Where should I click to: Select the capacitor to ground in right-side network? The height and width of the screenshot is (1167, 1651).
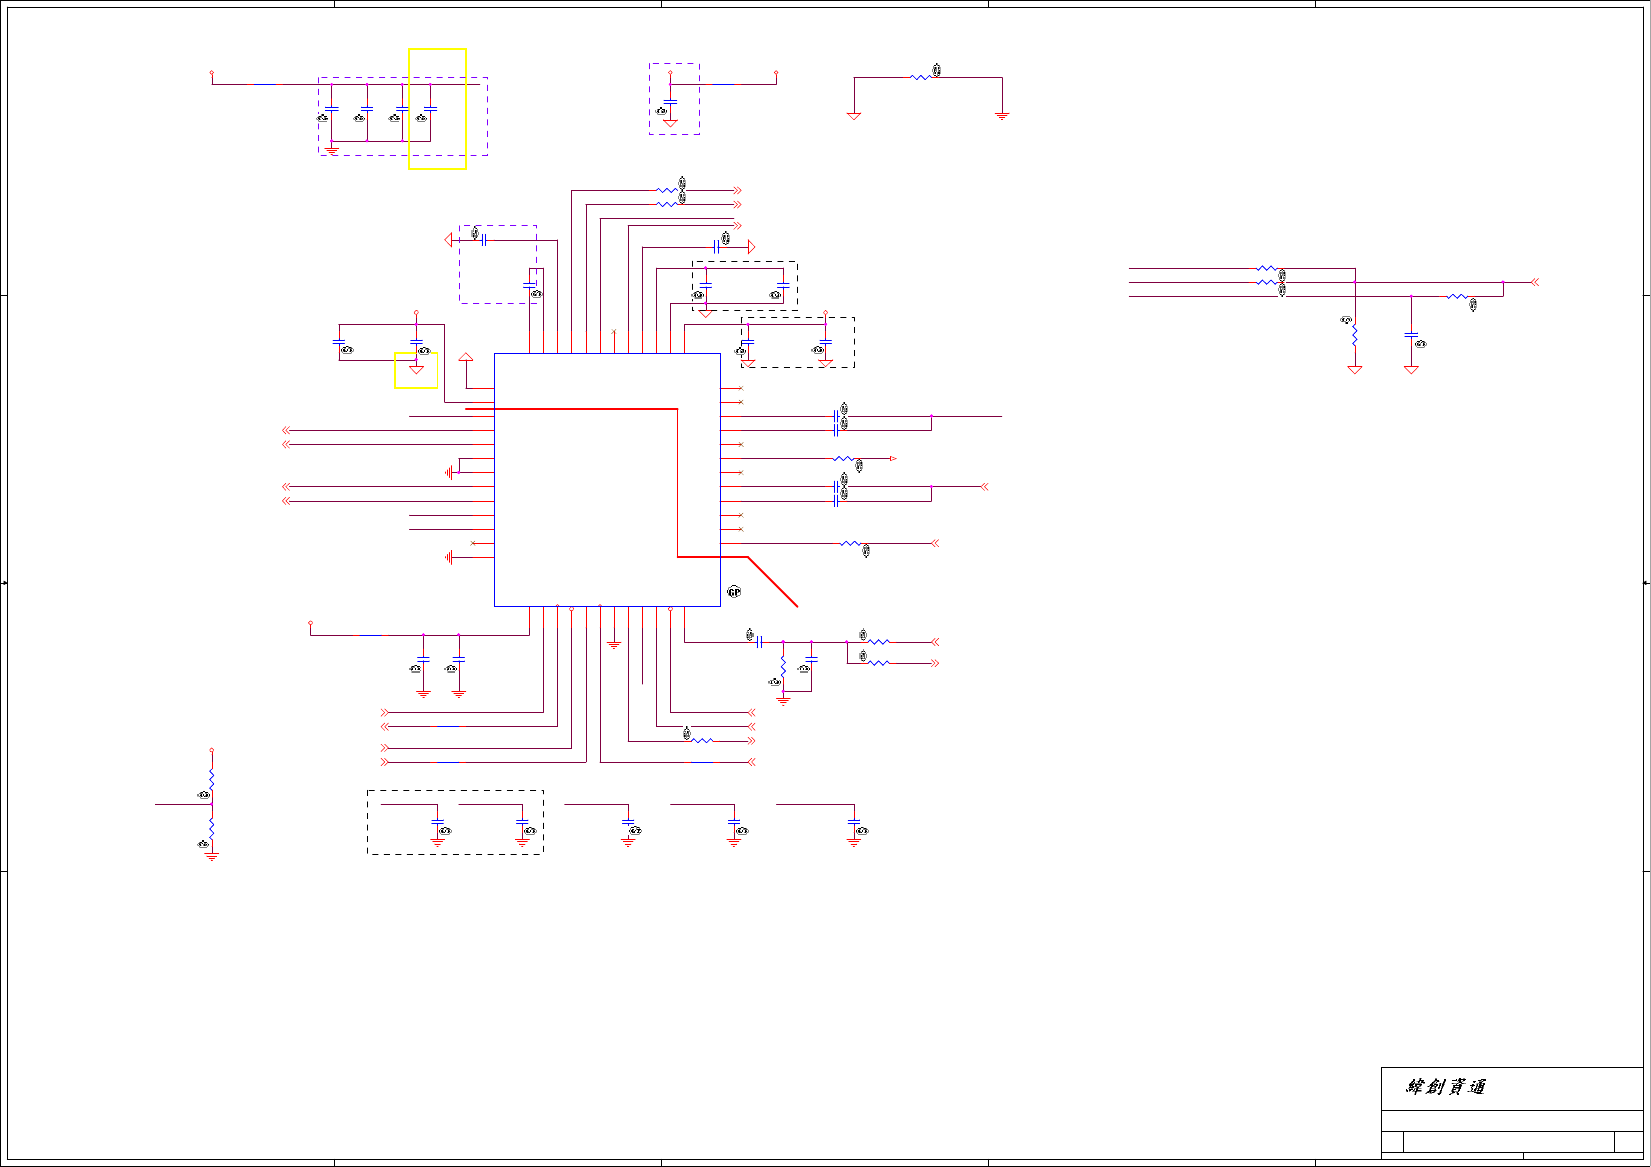[x=1411, y=335]
